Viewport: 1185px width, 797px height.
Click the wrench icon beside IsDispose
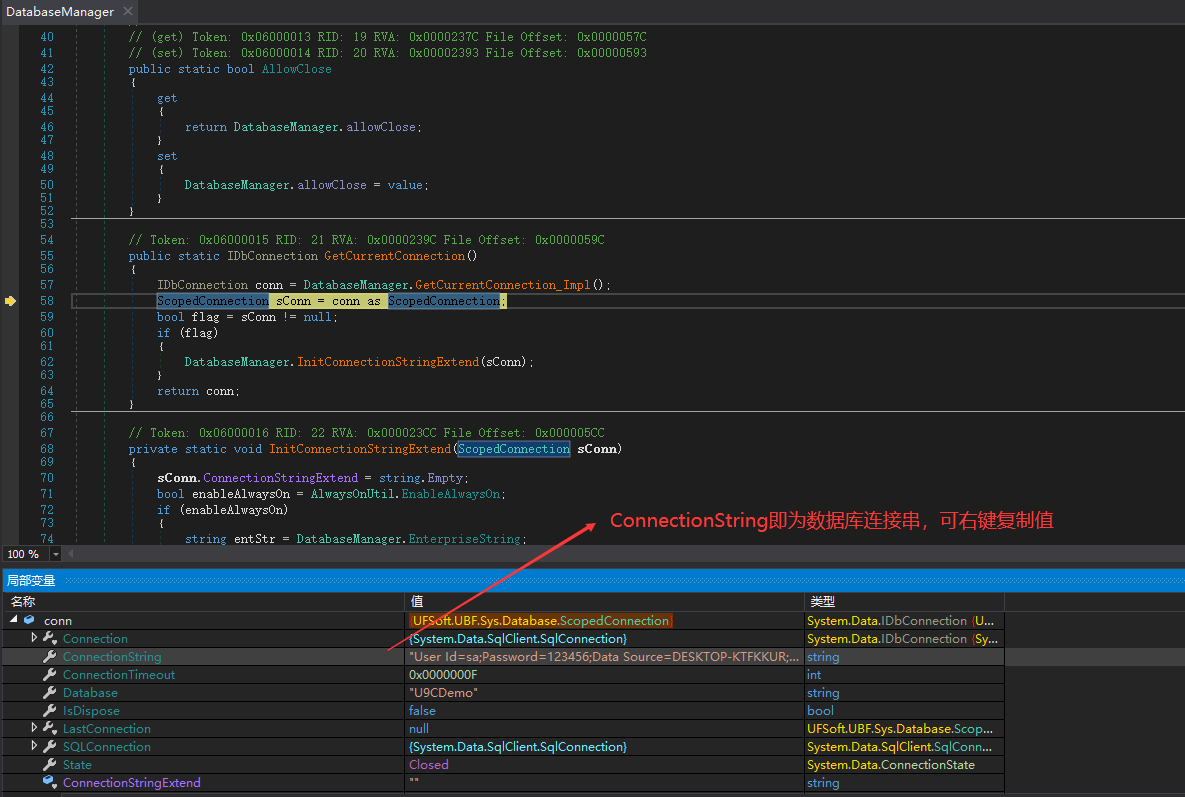(49, 711)
